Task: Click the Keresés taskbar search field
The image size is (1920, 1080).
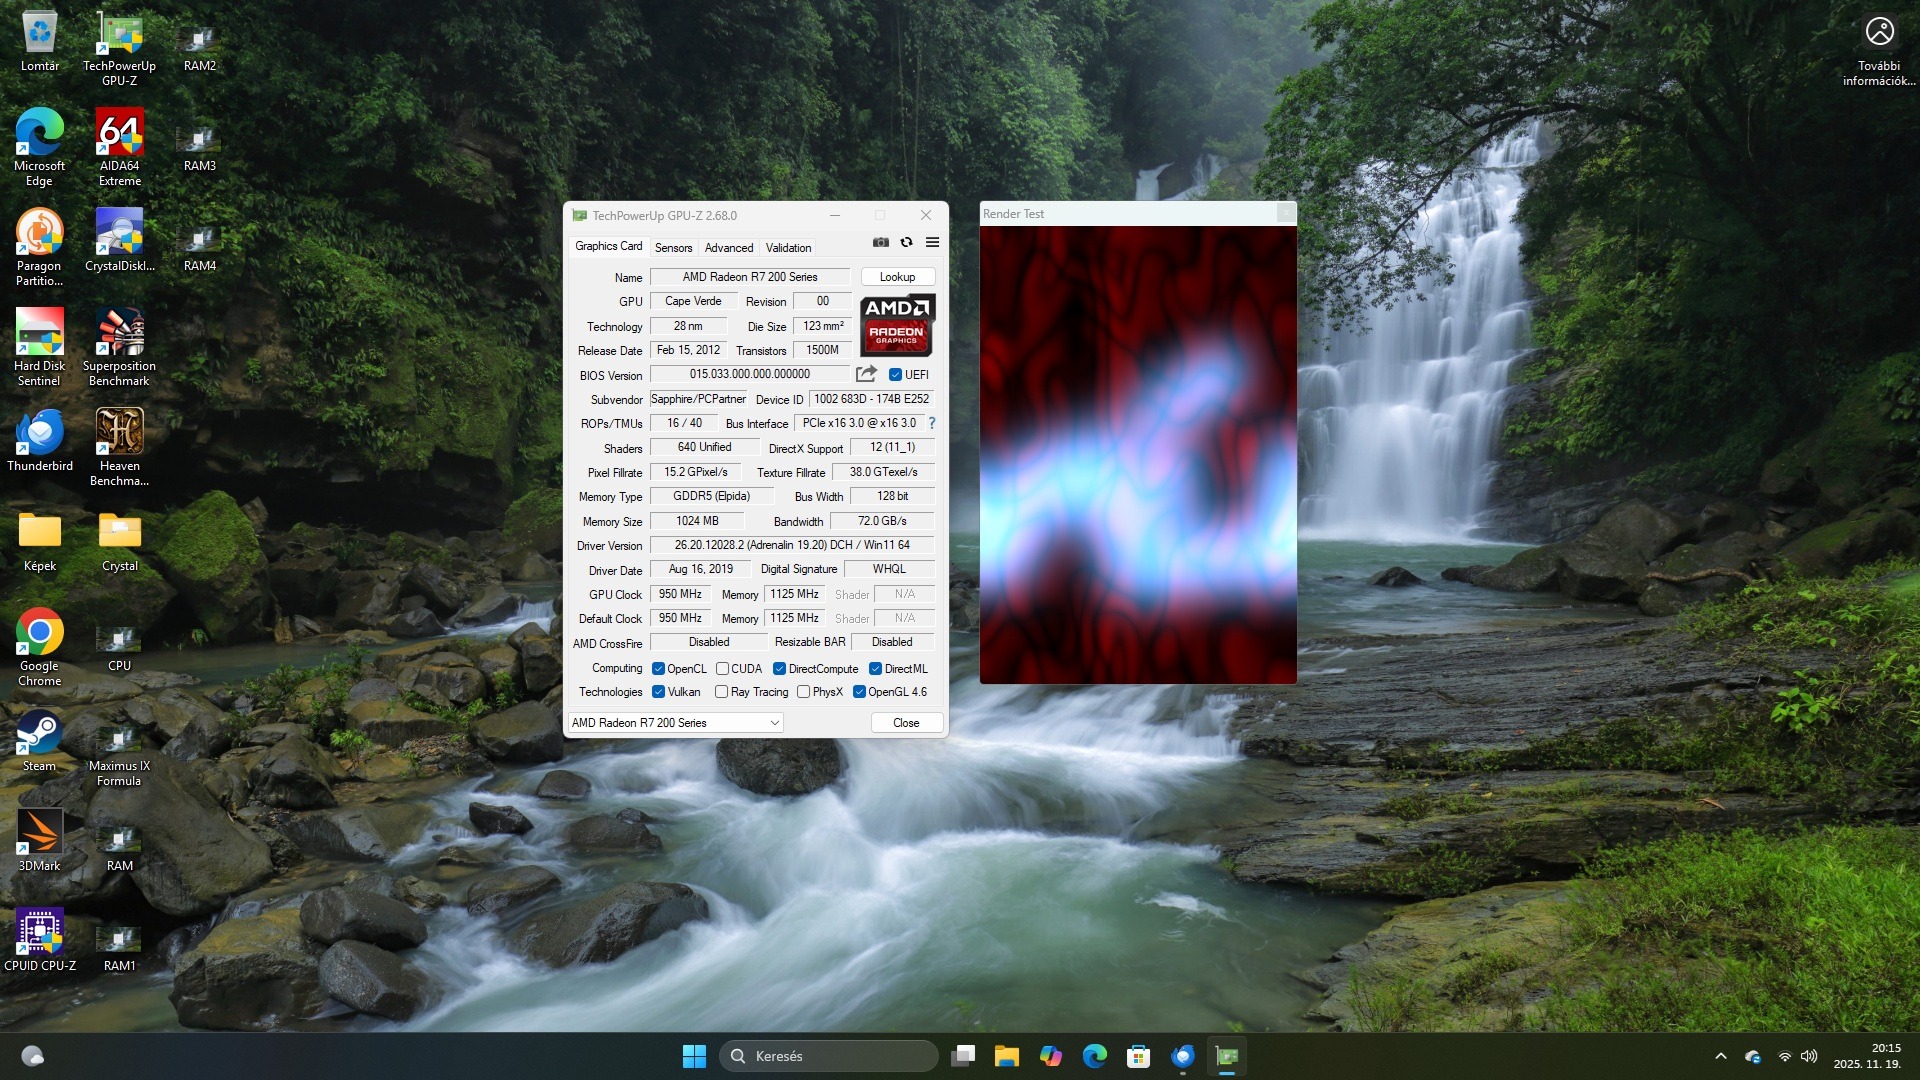Action: (828, 1056)
